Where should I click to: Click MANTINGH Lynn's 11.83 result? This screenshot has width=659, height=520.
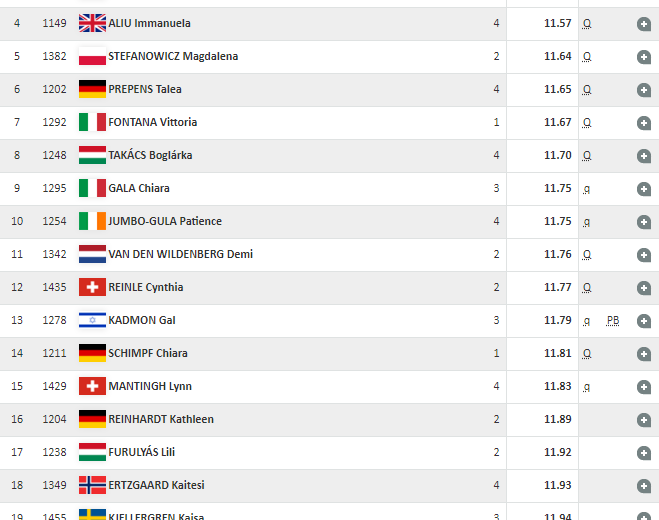[558, 386]
